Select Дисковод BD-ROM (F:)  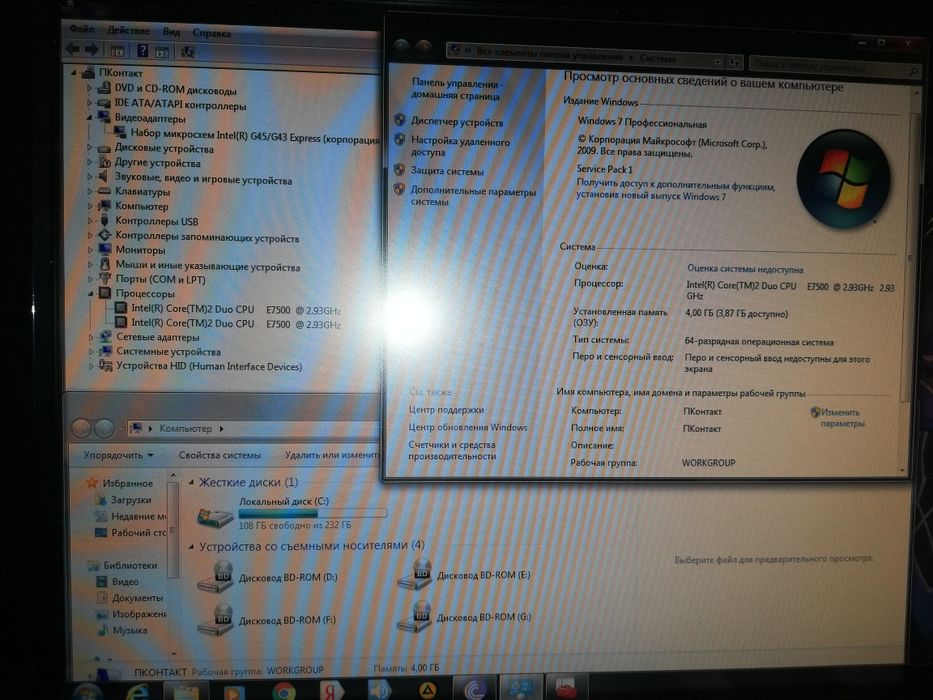267,619
